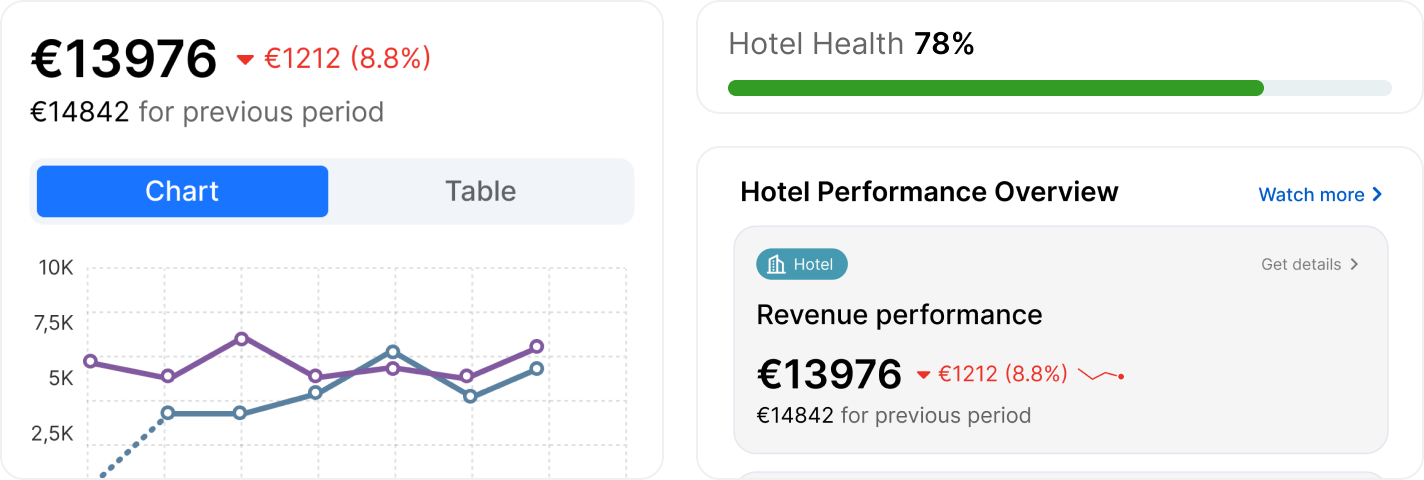Click the hotel building icon in the badge
Screen dimensions: 1424x480
tap(776, 265)
